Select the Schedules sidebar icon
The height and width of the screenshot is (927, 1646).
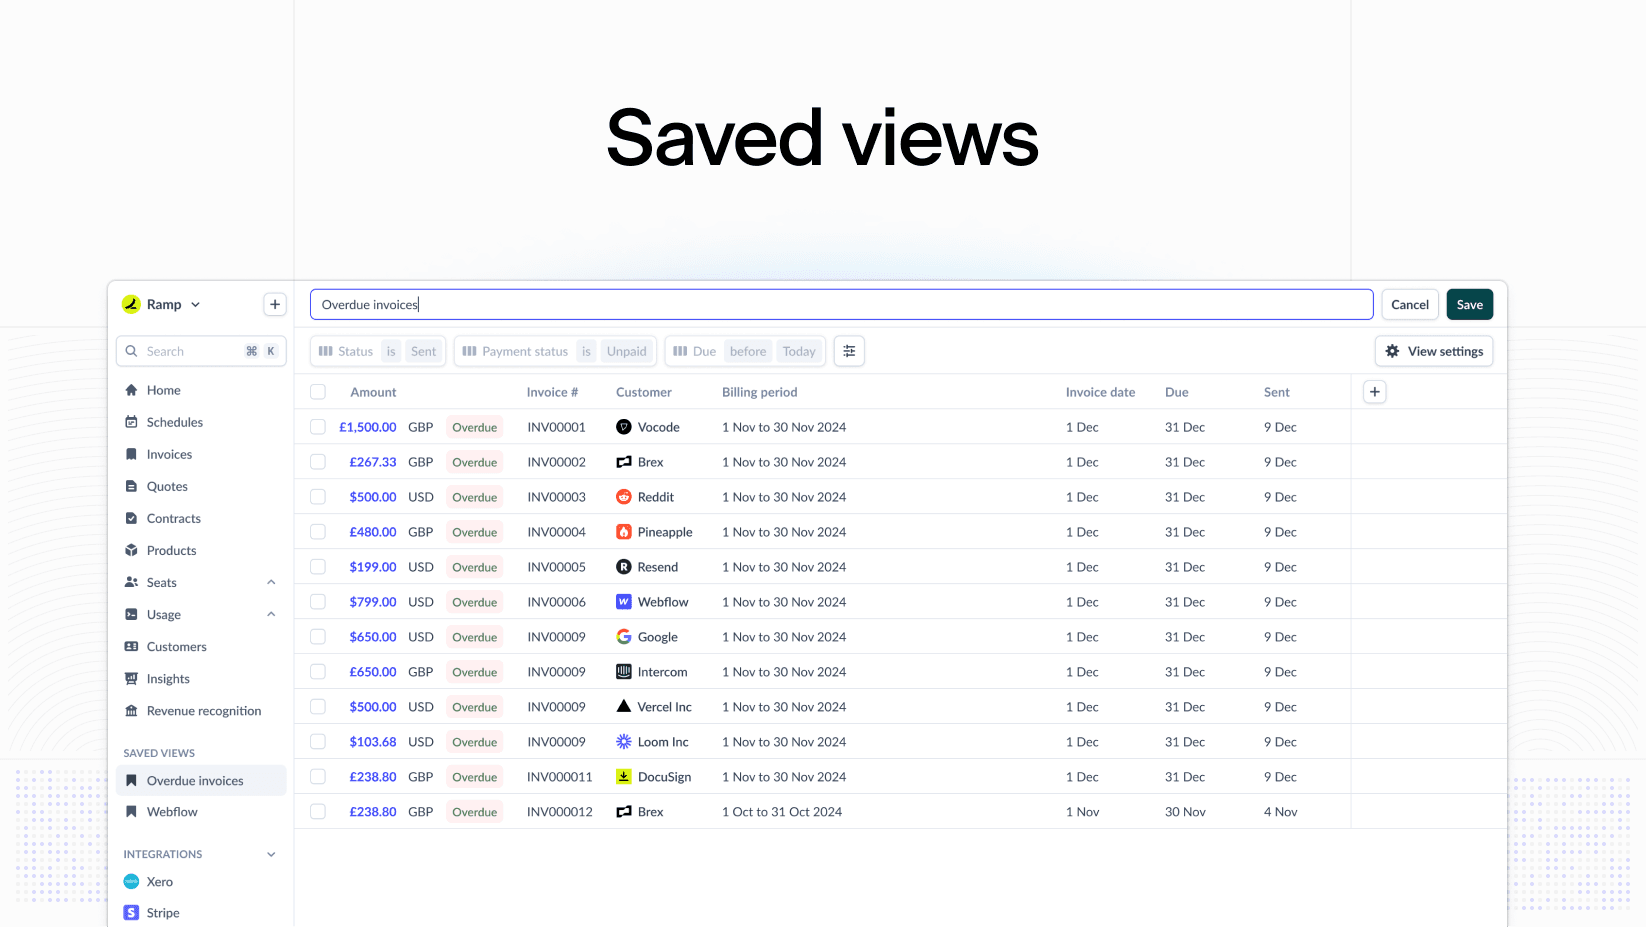point(133,422)
